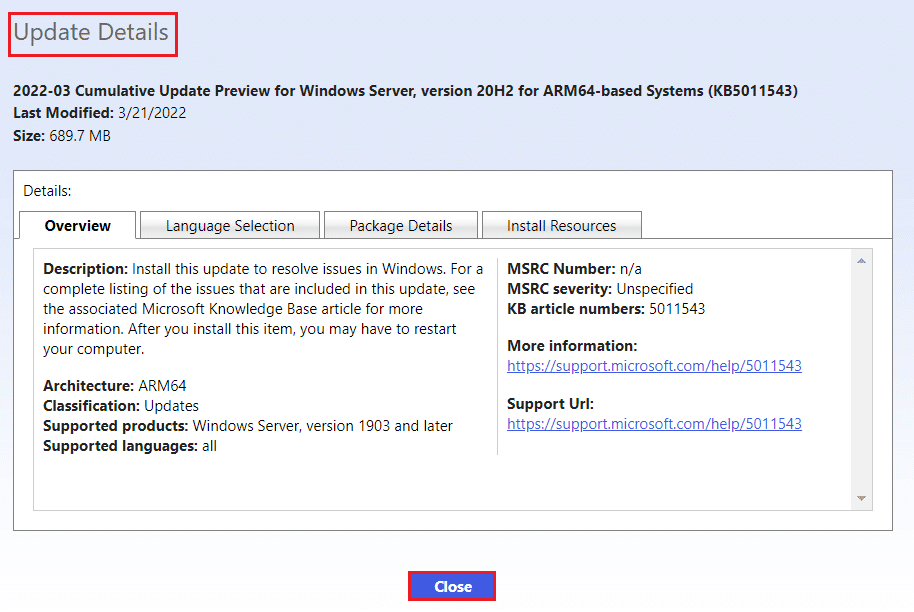Click the Last Modified 3/21/2022 text
Image resolution: width=914 pixels, height=612 pixels.
[100, 113]
